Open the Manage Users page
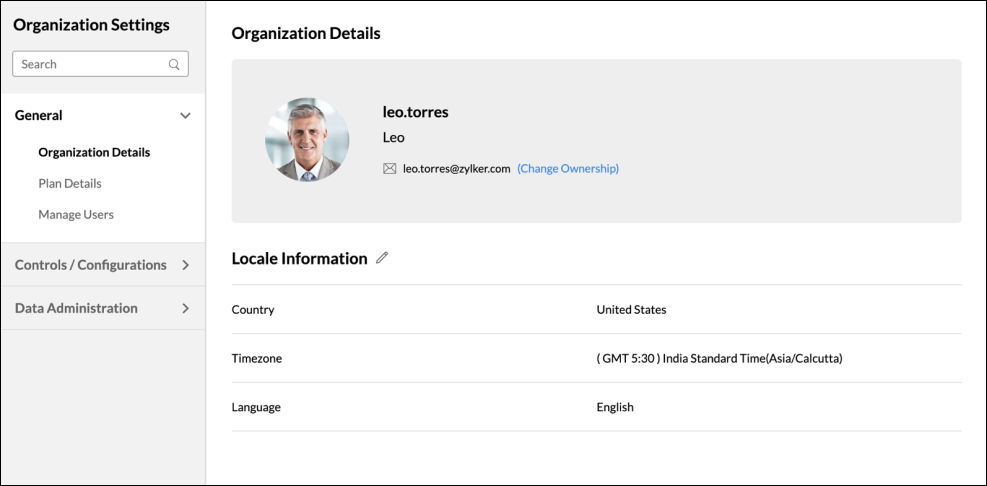Image resolution: width=987 pixels, height=486 pixels. click(76, 215)
